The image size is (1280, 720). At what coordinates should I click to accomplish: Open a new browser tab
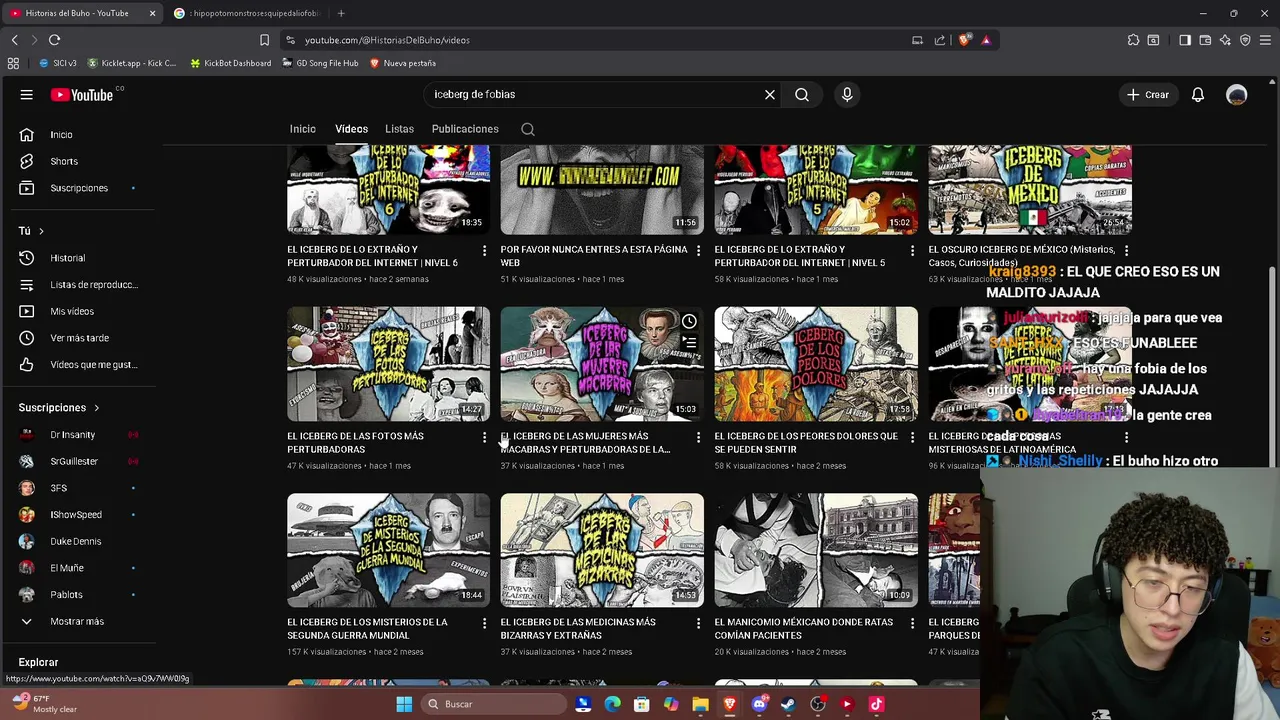[x=341, y=13]
